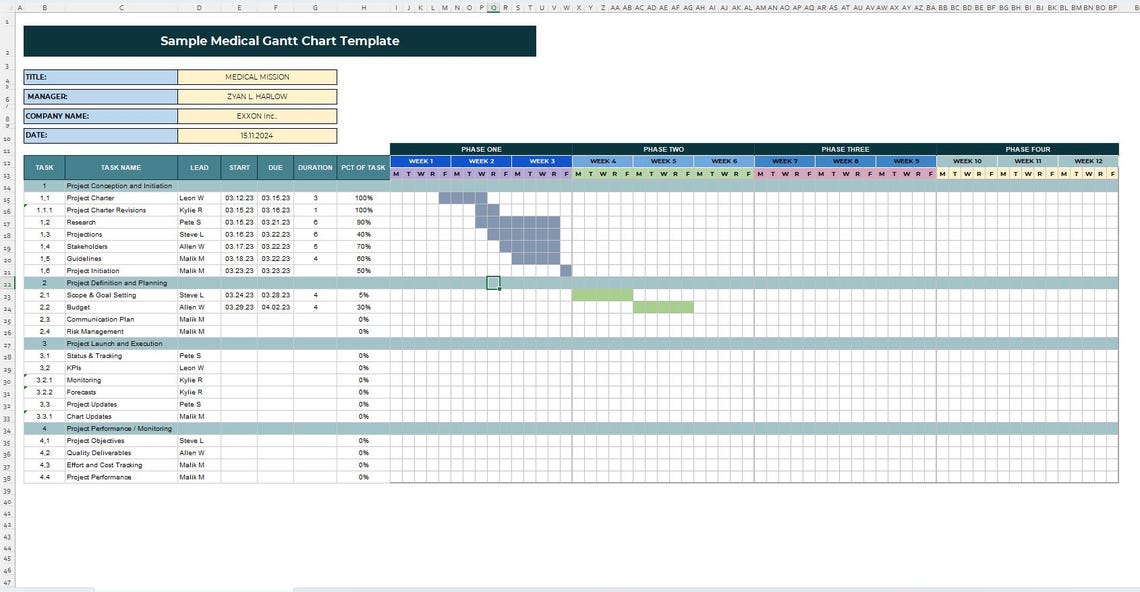This screenshot has height=592, width=1140.
Task: Click row header 22 to select the row
Action: (x=8, y=283)
